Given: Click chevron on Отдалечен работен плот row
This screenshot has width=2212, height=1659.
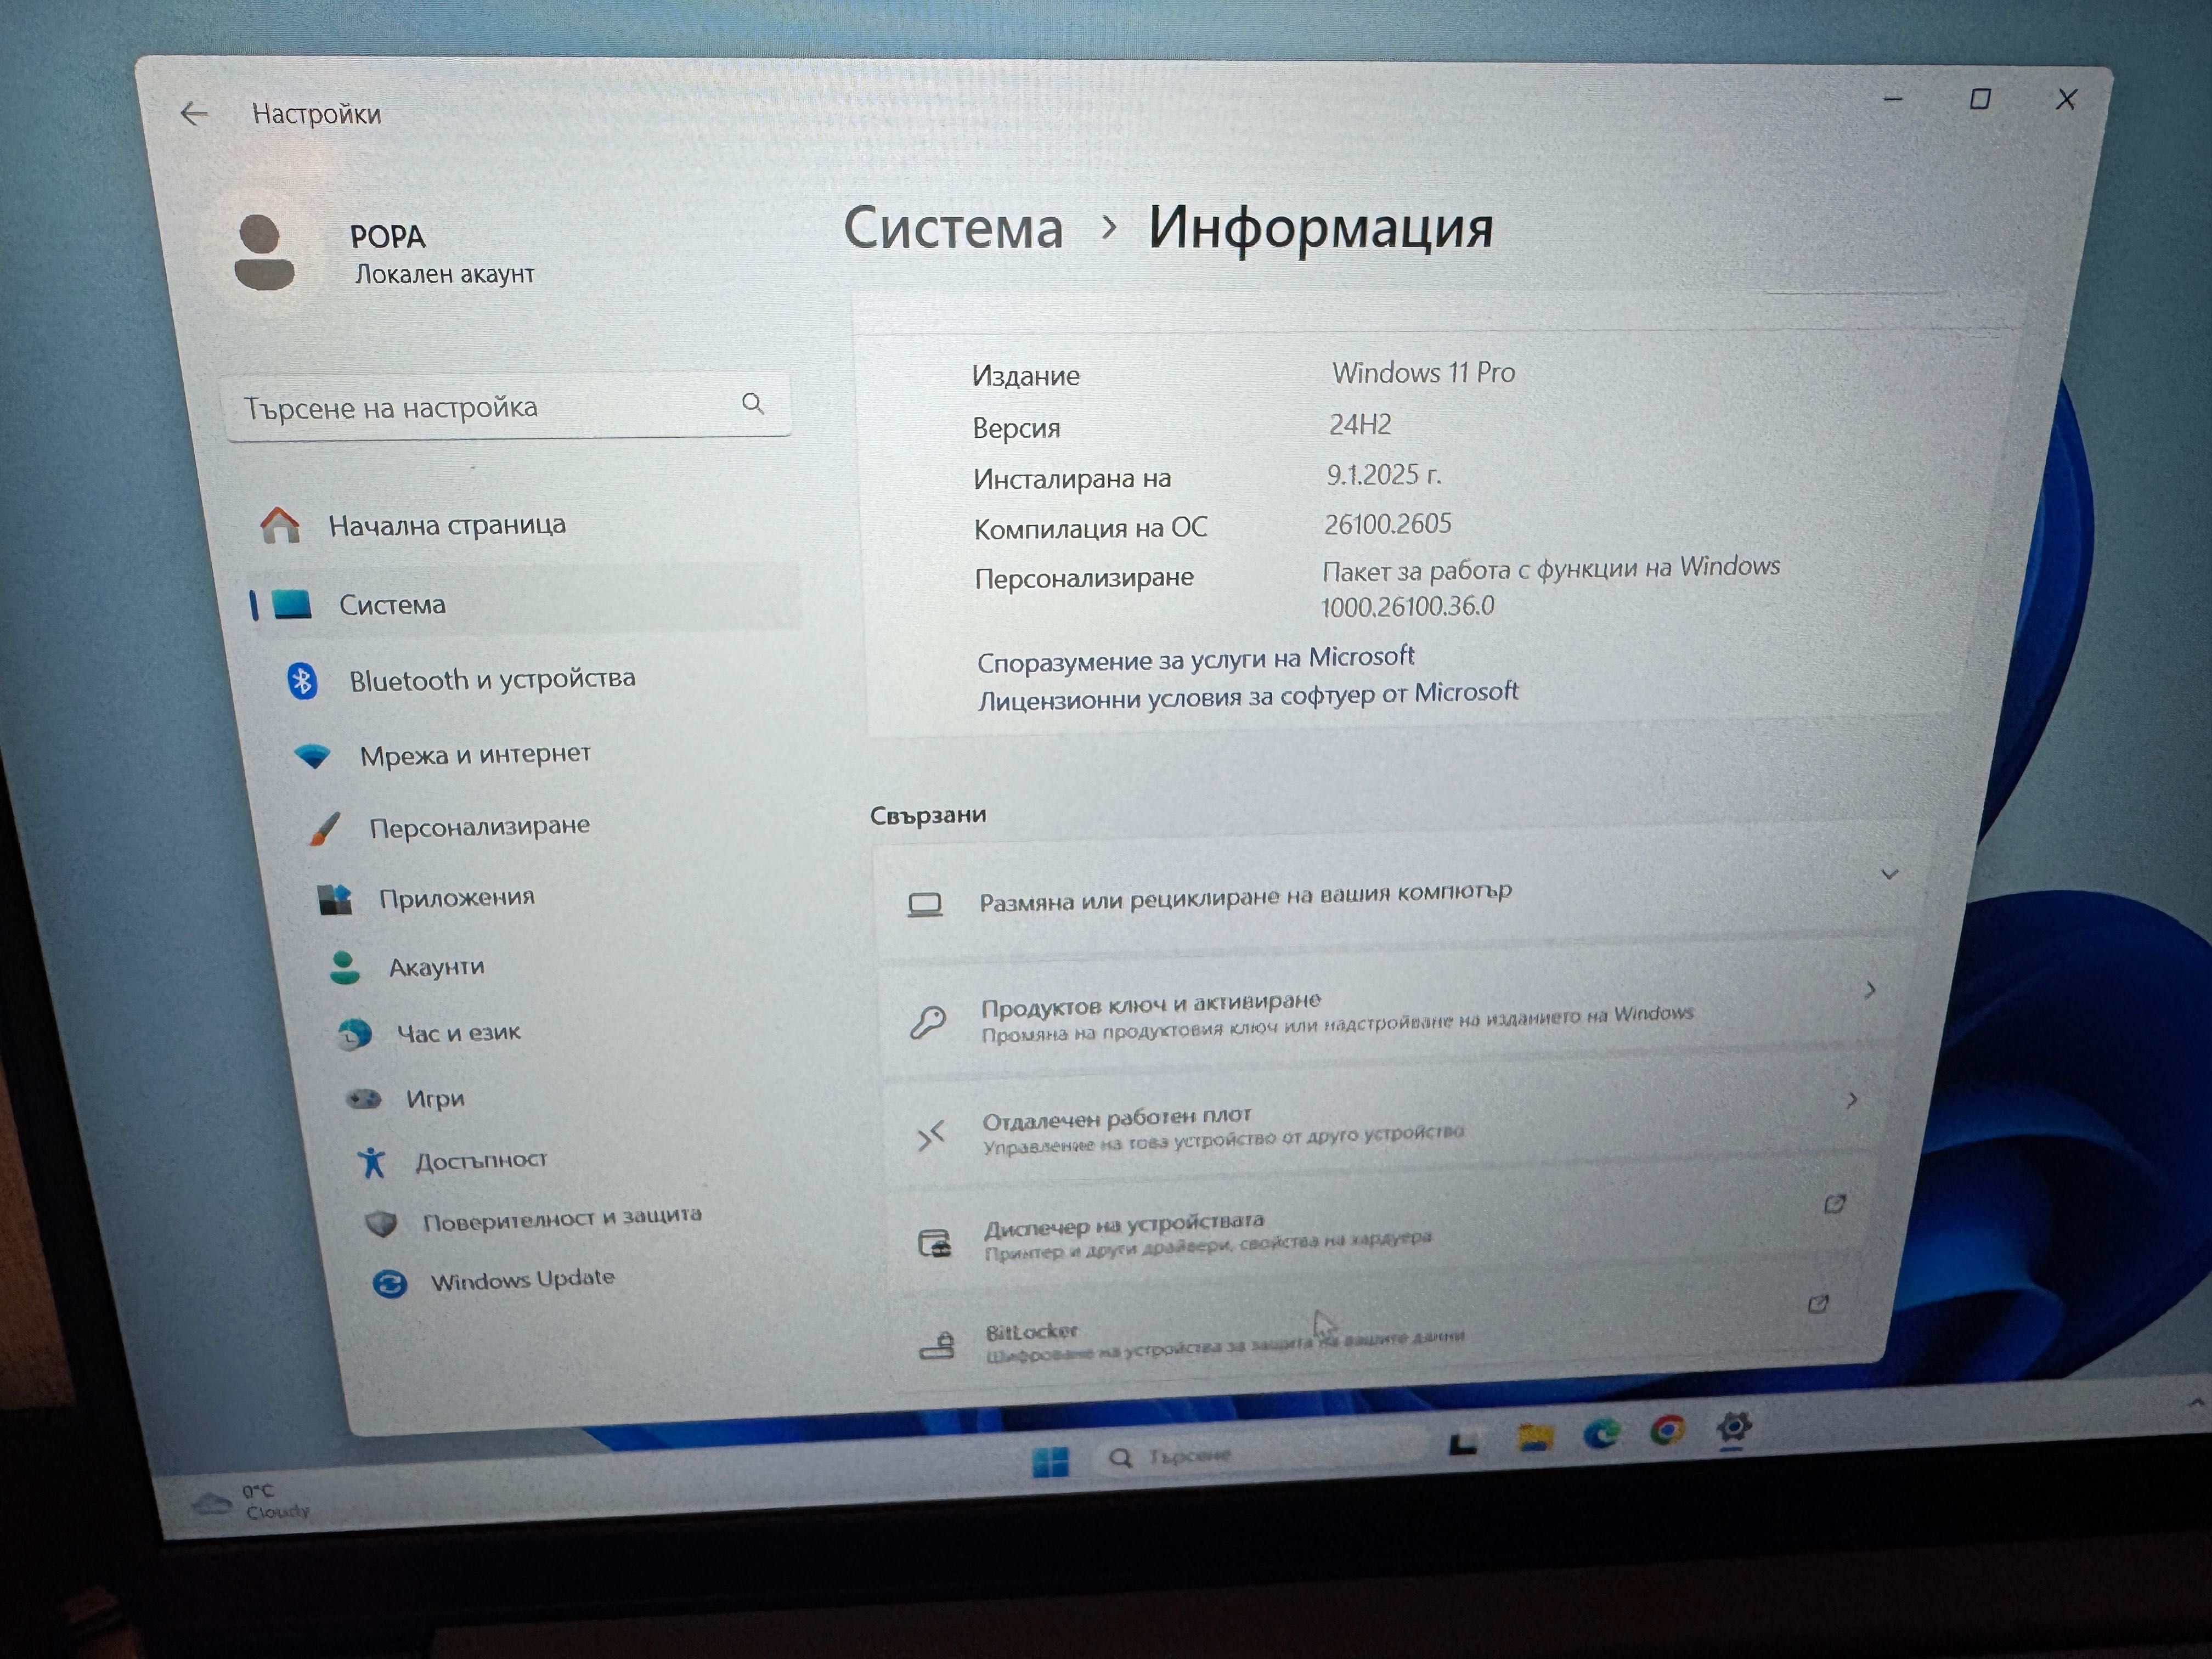Looking at the screenshot, I should pos(1851,1100).
